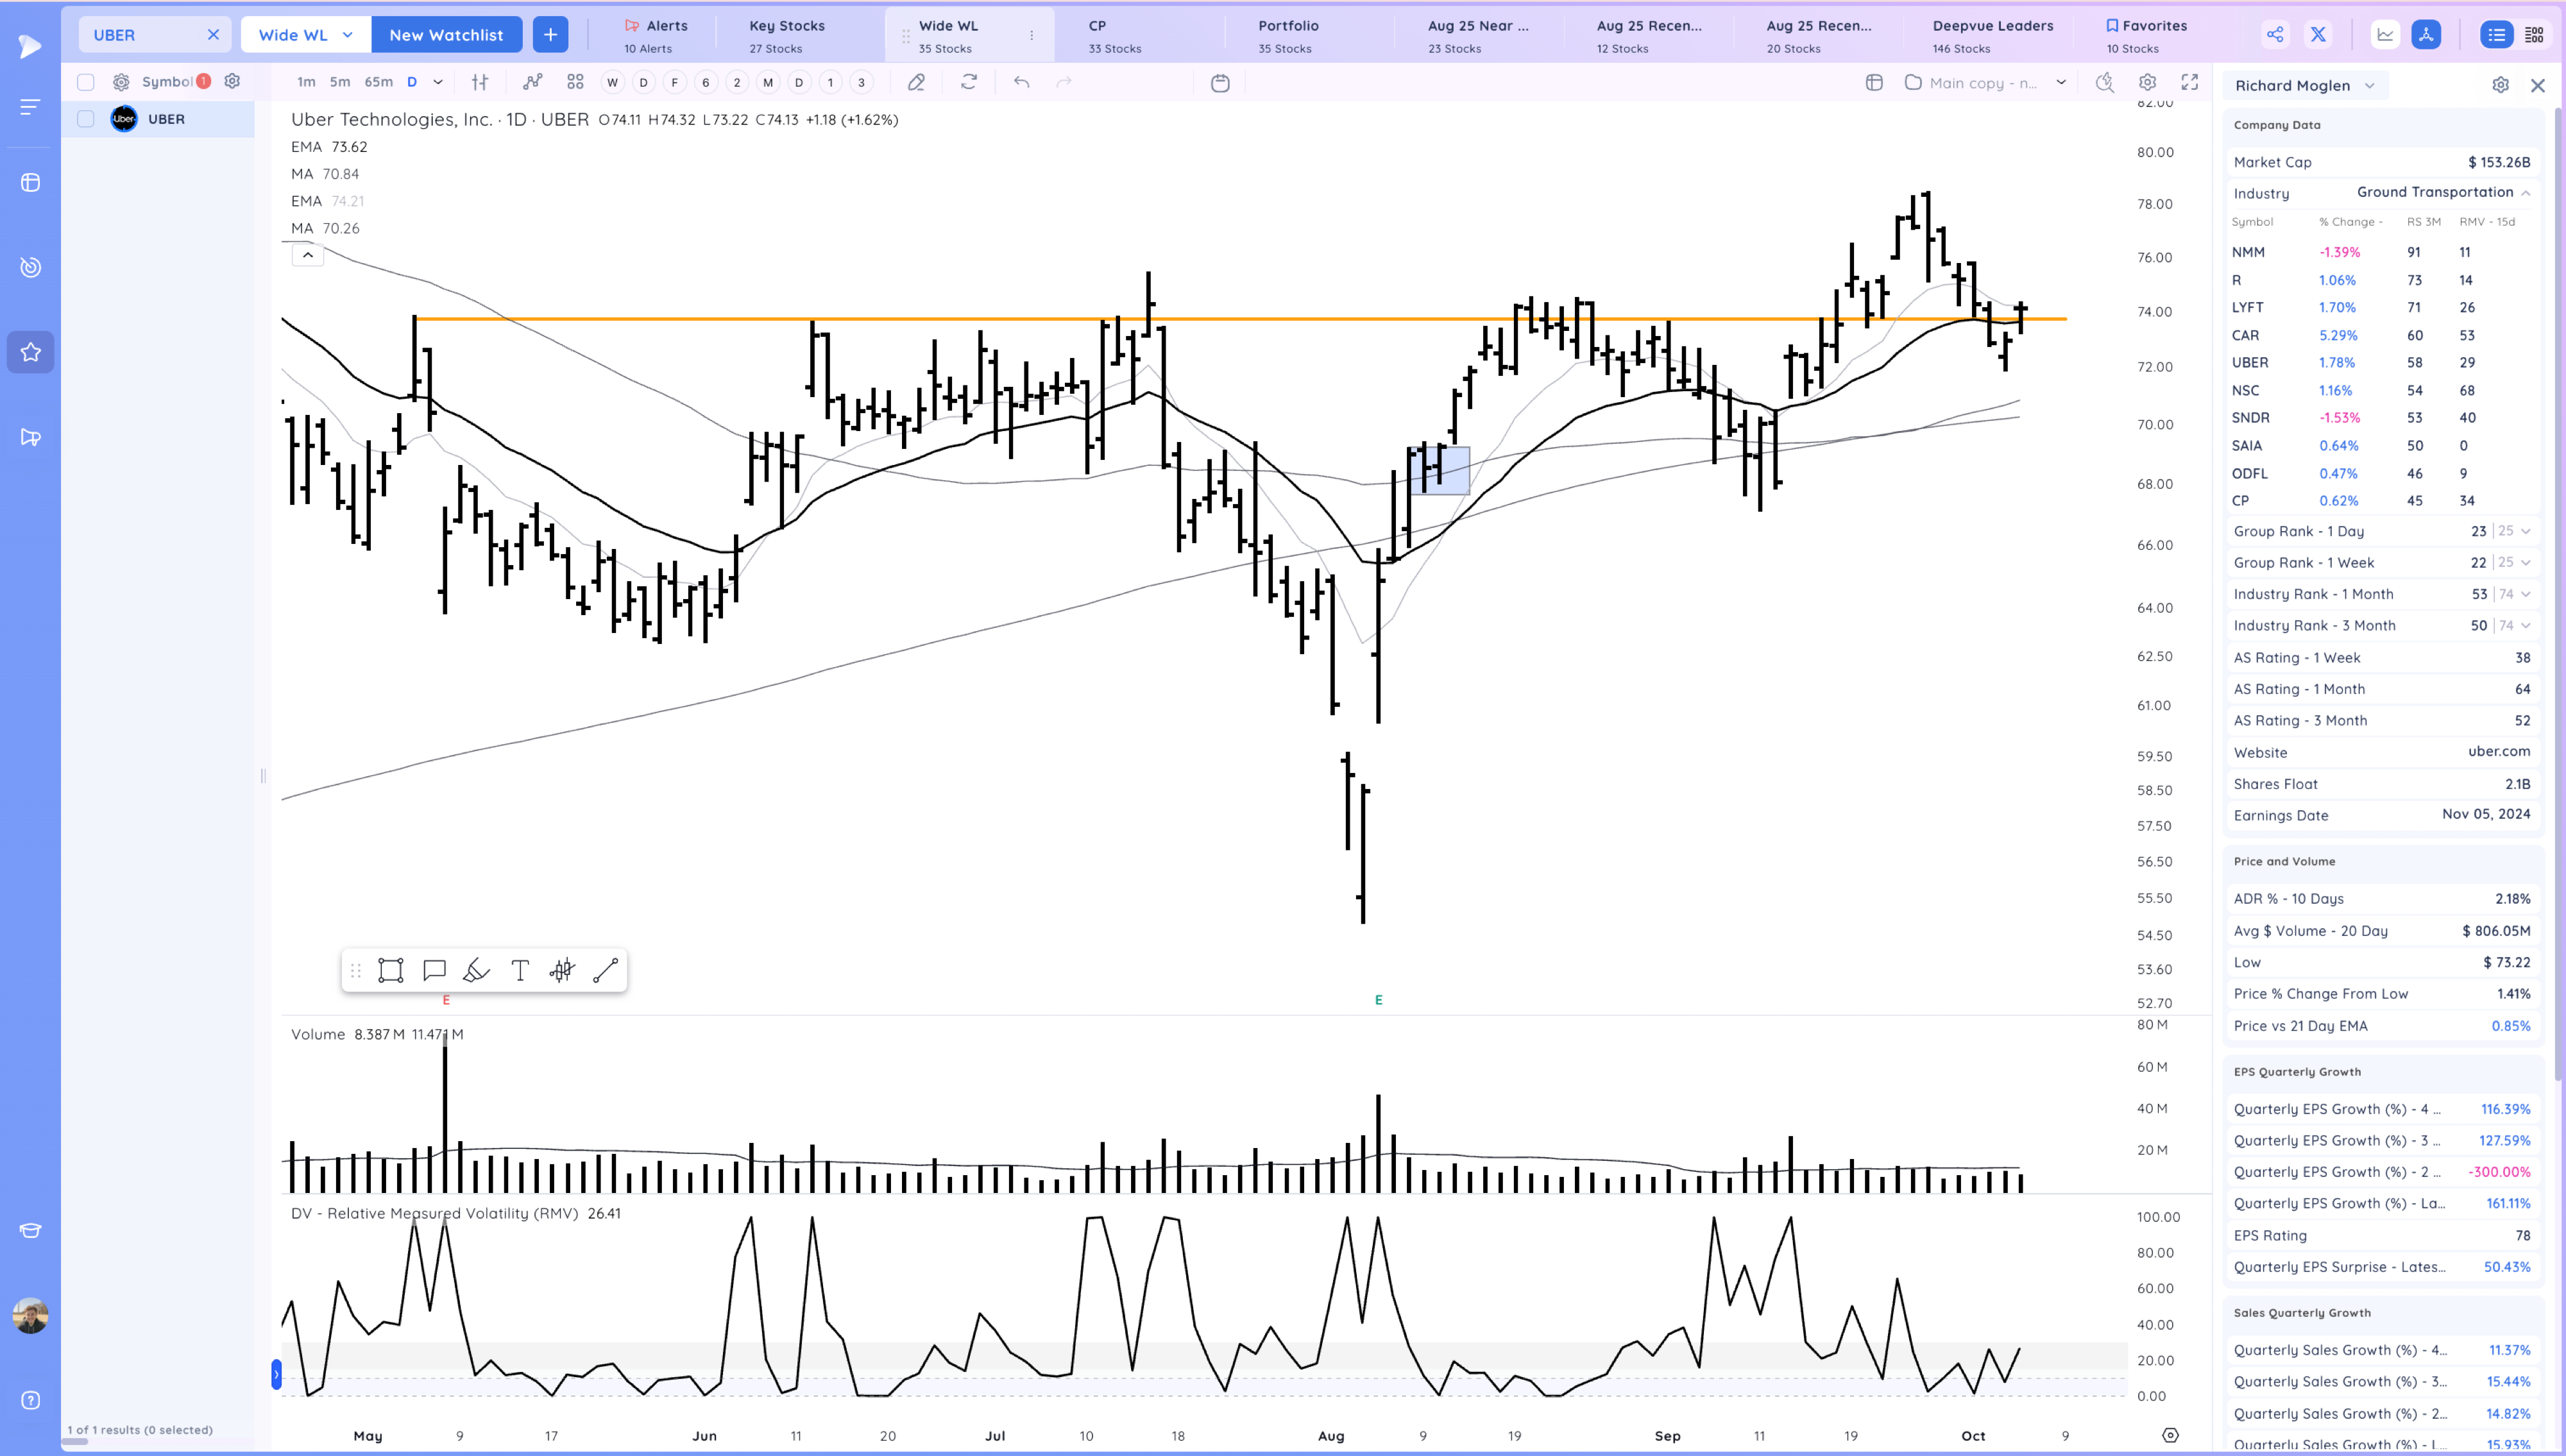
Task: Expand the Richard Moglen profile dropdown
Action: pos(2369,85)
